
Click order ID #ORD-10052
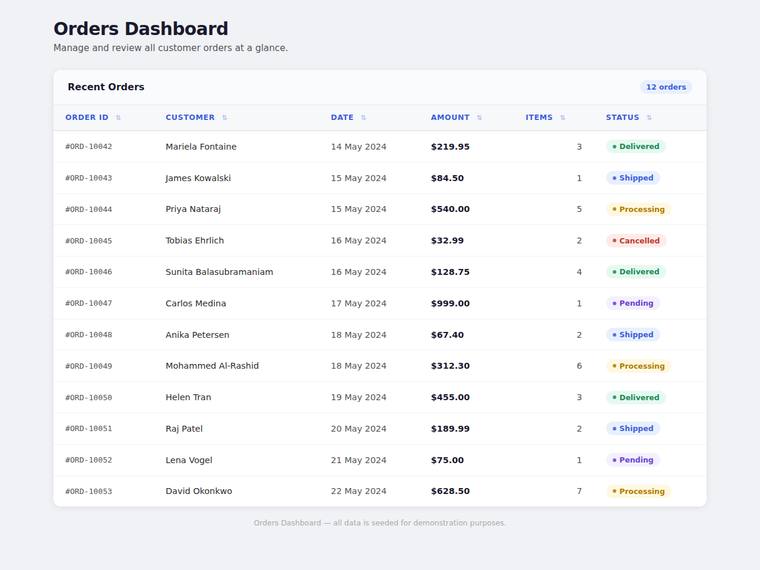click(x=89, y=460)
